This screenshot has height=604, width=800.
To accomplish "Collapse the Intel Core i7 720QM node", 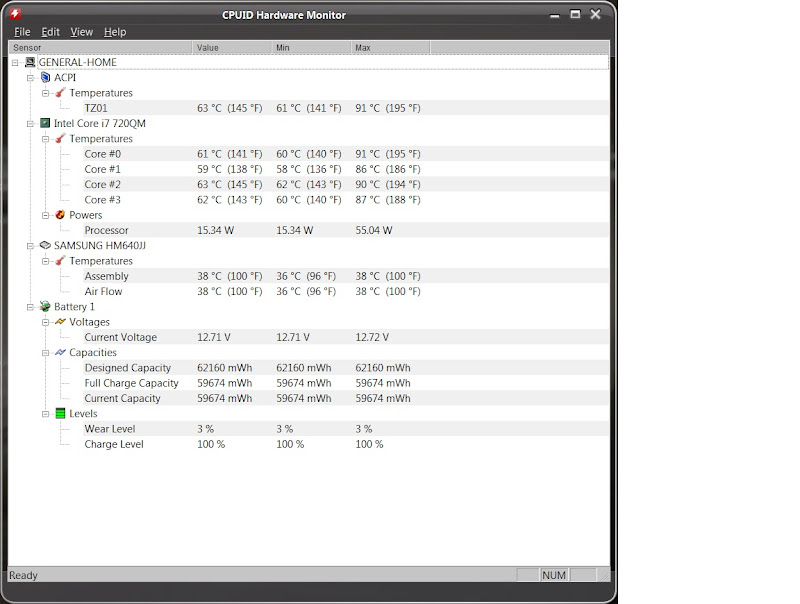I will coord(31,123).
